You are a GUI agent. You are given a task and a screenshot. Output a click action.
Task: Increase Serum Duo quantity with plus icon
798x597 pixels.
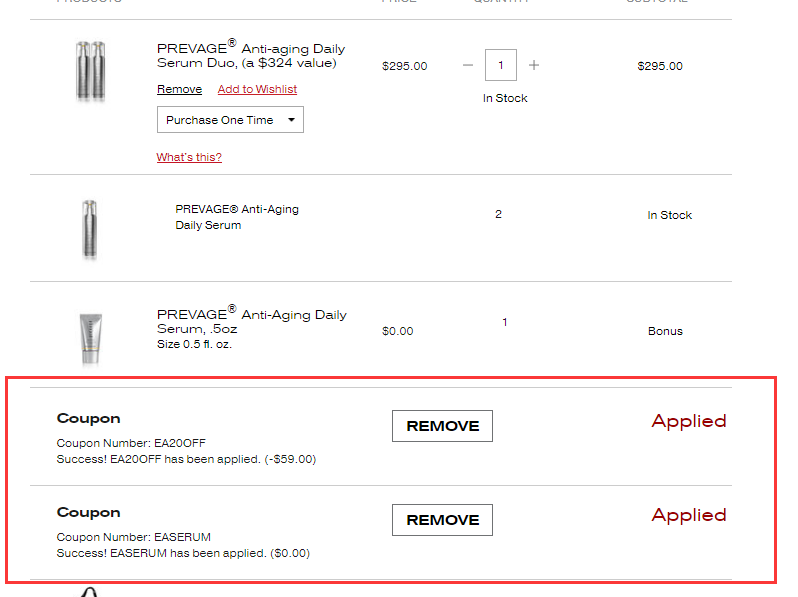click(533, 65)
